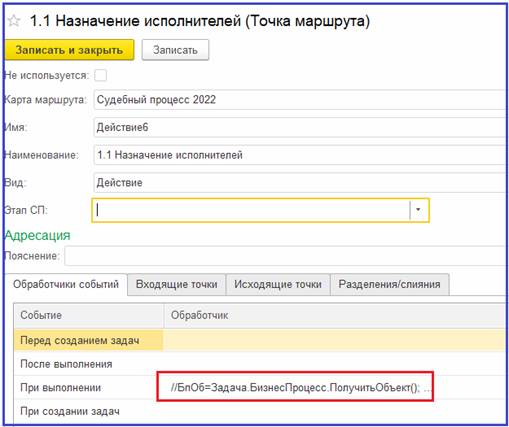The width and height of the screenshot is (509, 427).
Task: Click the Записать и закрыть button
Action: pyautogui.click(x=69, y=50)
